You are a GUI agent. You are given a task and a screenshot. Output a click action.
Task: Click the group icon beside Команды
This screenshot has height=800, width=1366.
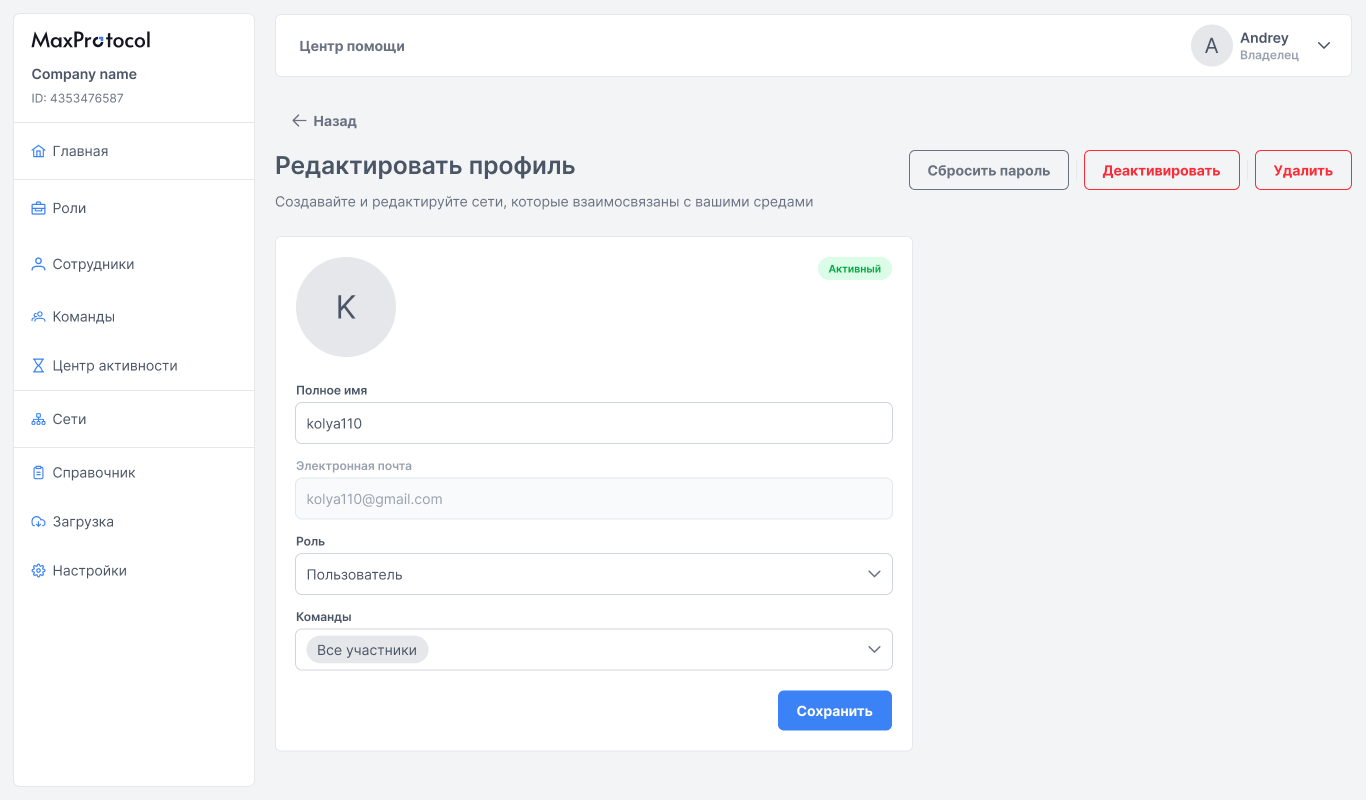39,317
